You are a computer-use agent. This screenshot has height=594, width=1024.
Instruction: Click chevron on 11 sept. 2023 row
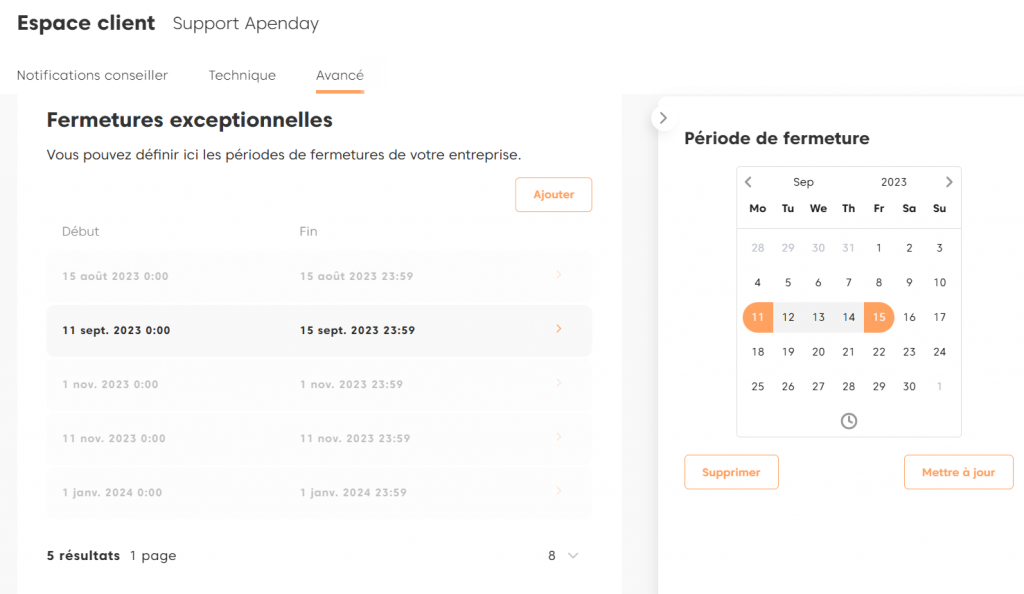tap(558, 329)
